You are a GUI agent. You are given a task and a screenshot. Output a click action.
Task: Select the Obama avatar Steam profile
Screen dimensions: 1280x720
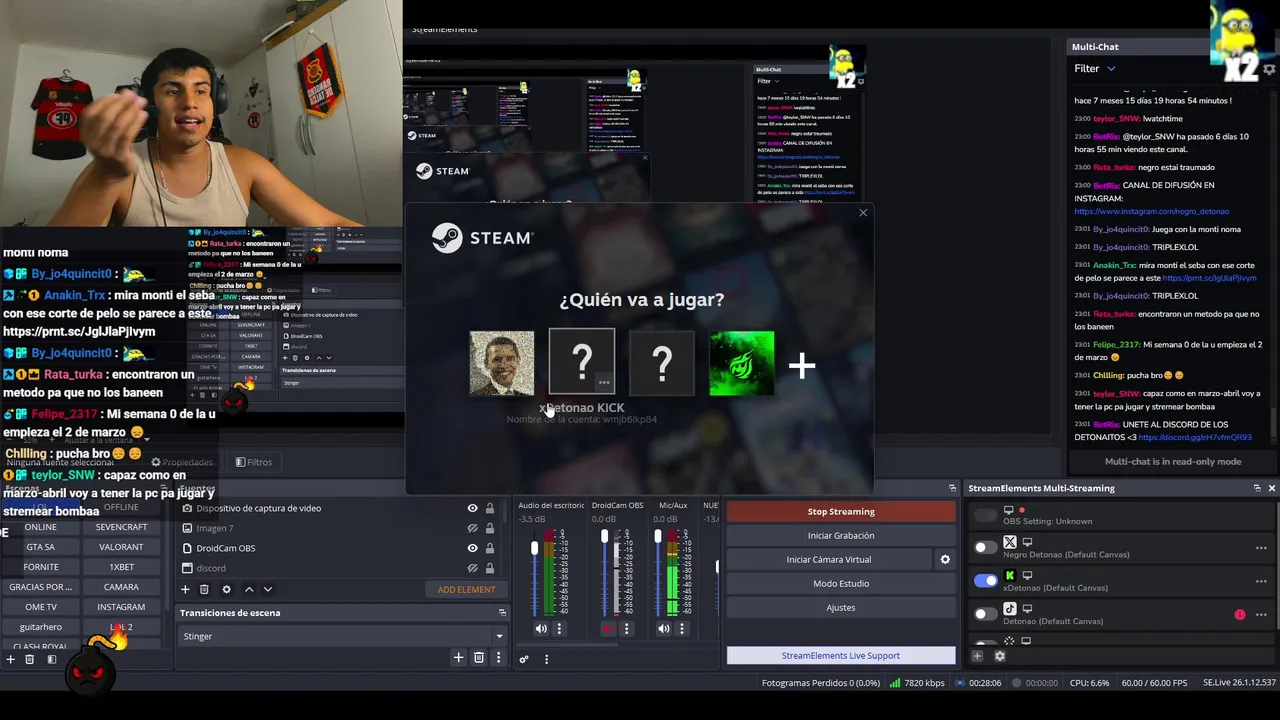point(502,363)
